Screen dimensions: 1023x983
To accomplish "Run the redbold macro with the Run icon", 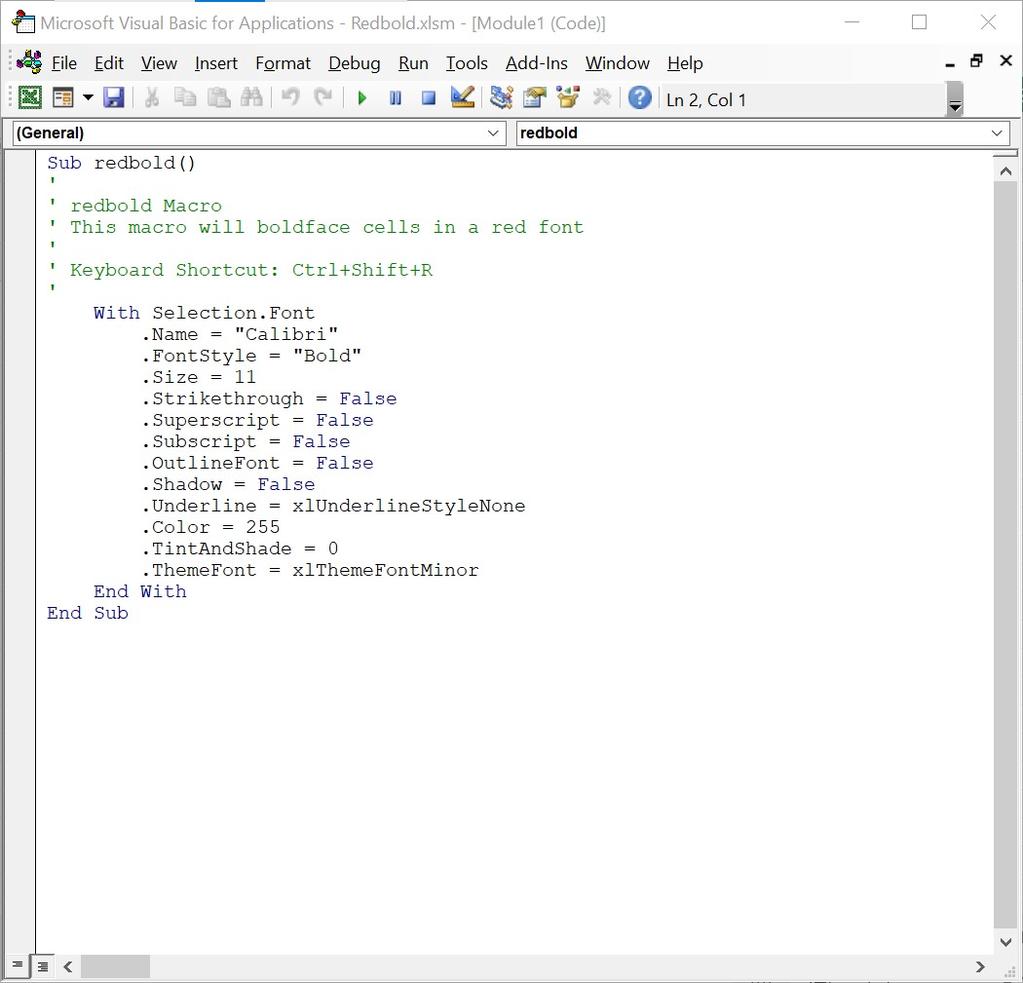I will [x=362, y=97].
